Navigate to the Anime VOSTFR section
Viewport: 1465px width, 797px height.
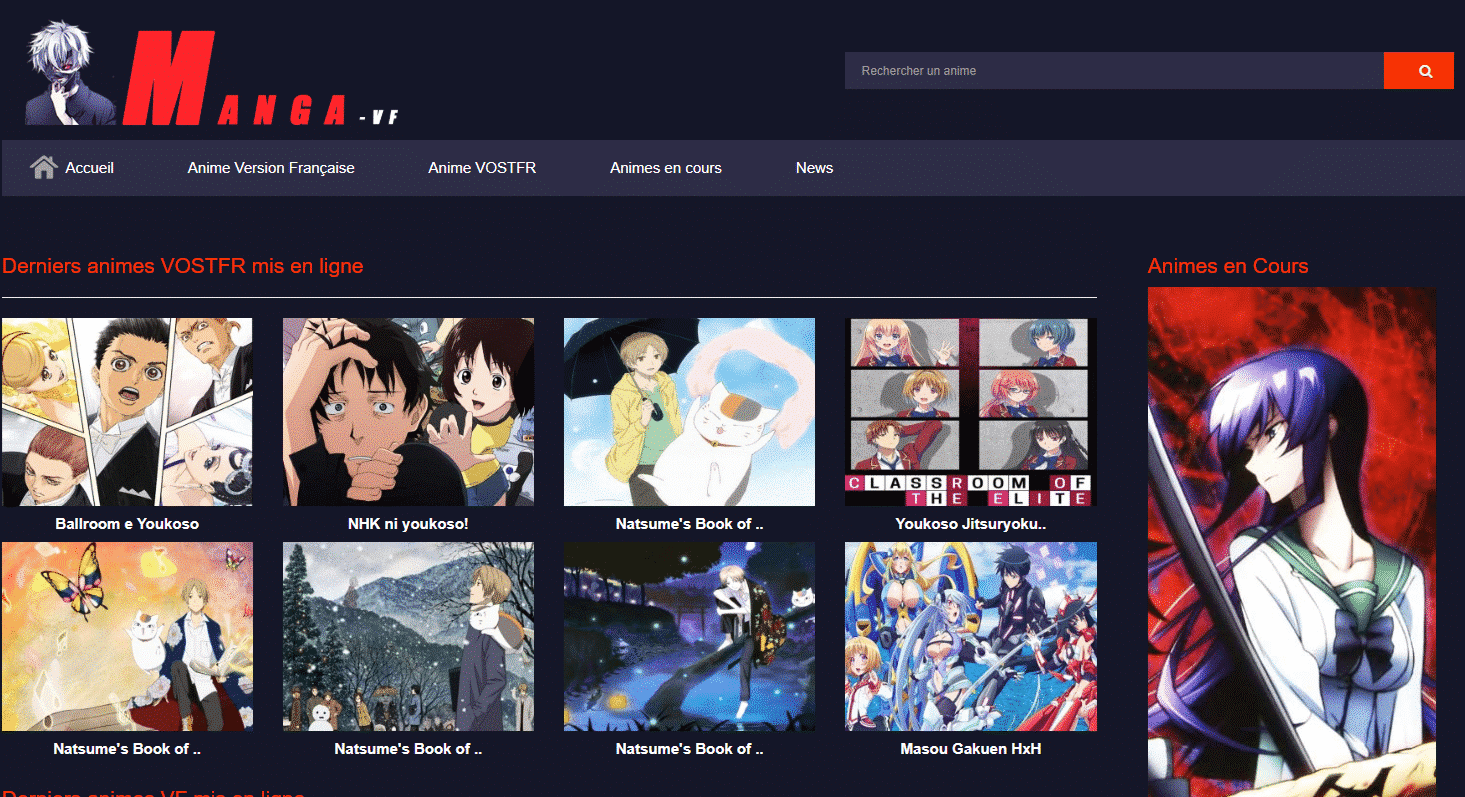[x=482, y=168]
